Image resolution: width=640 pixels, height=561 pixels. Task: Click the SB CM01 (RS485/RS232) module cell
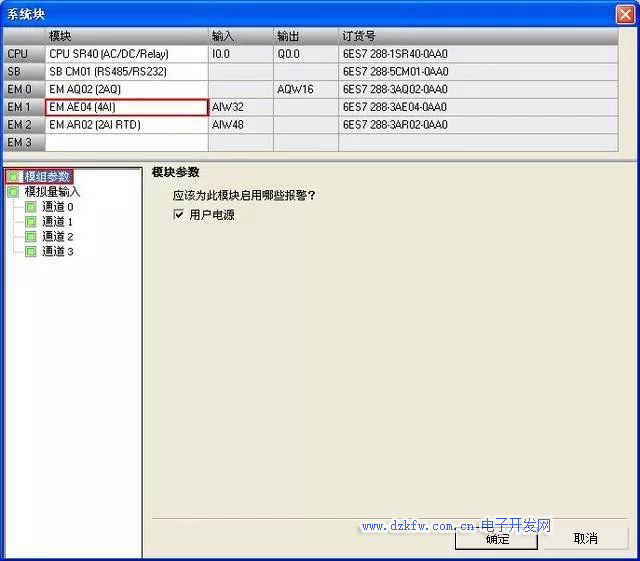click(x=126, y=72)
